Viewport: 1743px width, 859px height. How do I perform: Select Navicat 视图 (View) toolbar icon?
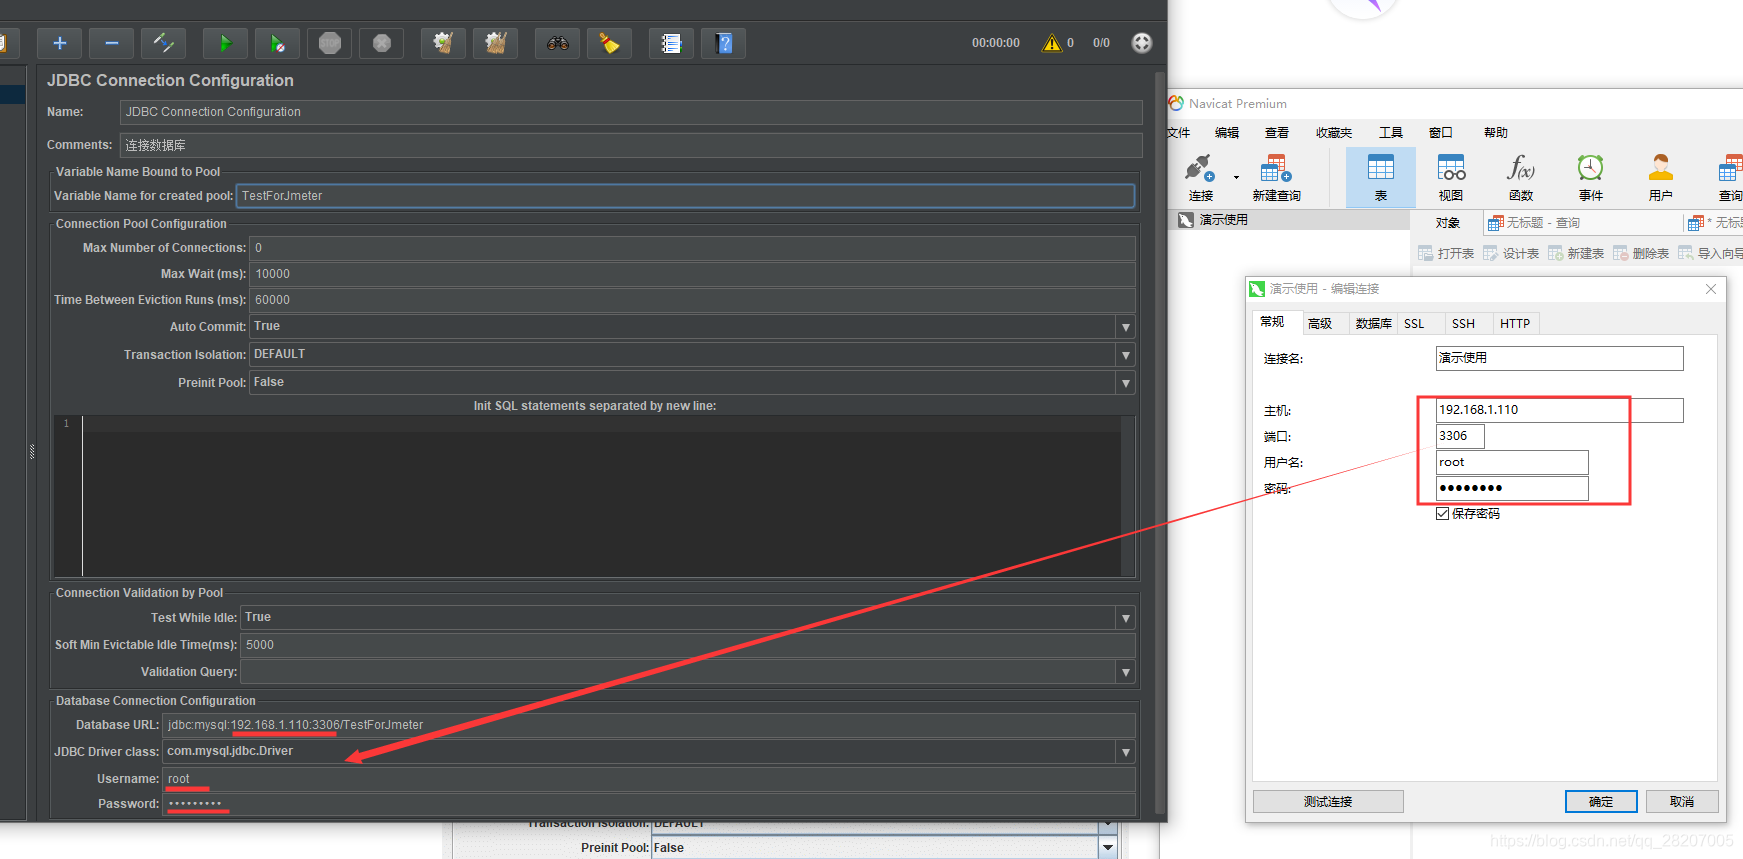pos(1451,178)
